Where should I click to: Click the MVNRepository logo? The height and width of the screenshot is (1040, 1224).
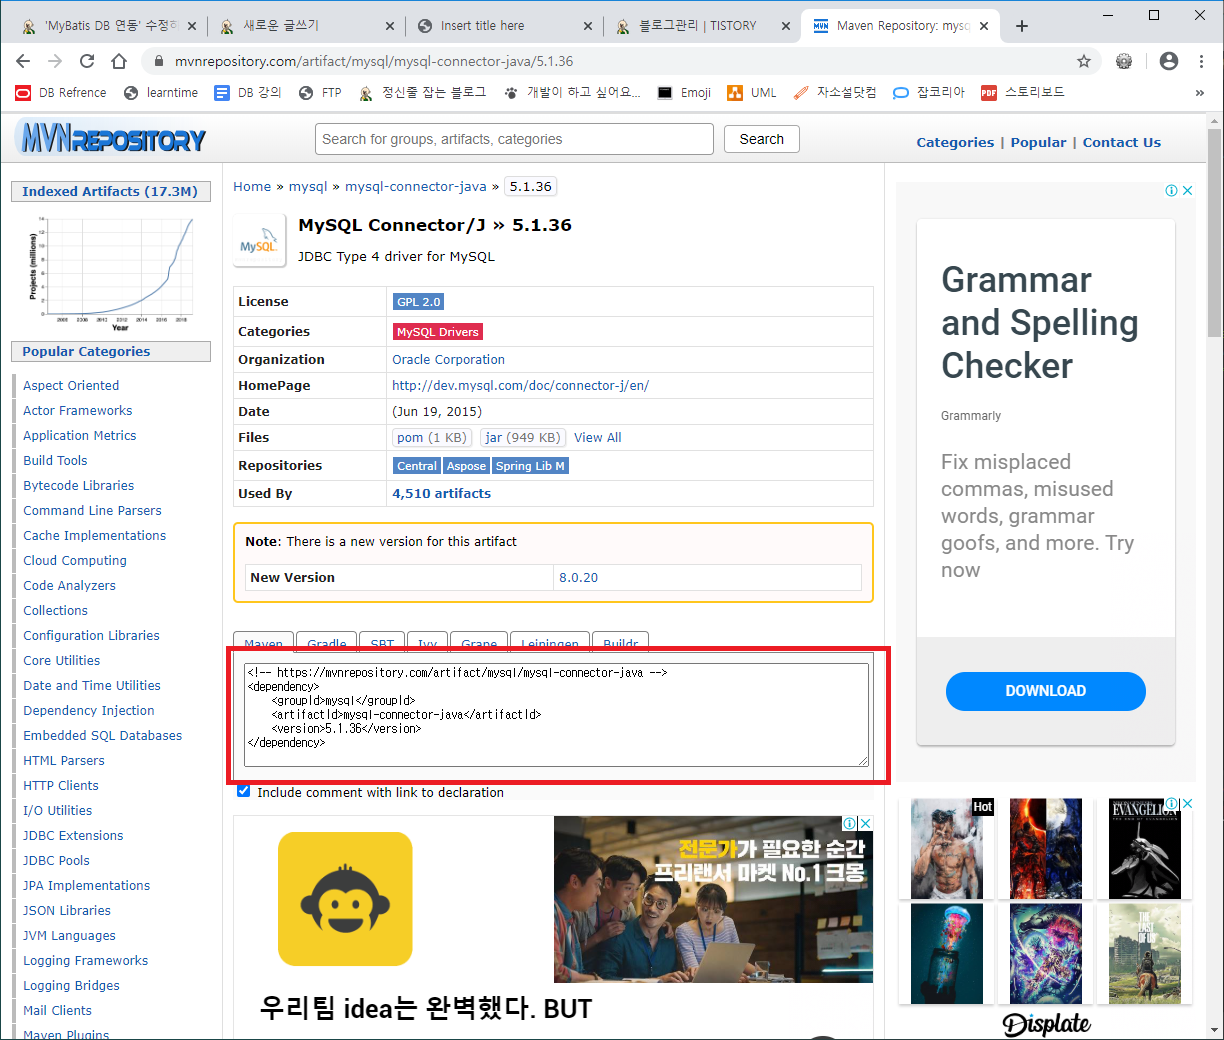pos(112,138)
